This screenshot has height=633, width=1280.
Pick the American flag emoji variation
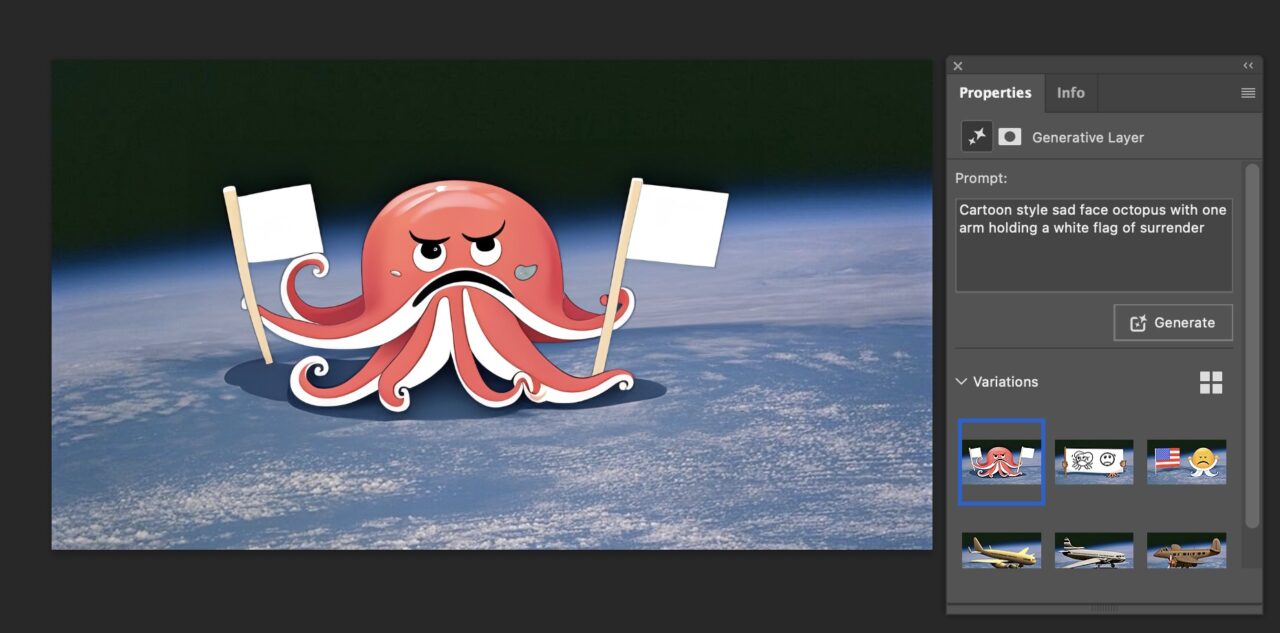[x=1186, y=462]
